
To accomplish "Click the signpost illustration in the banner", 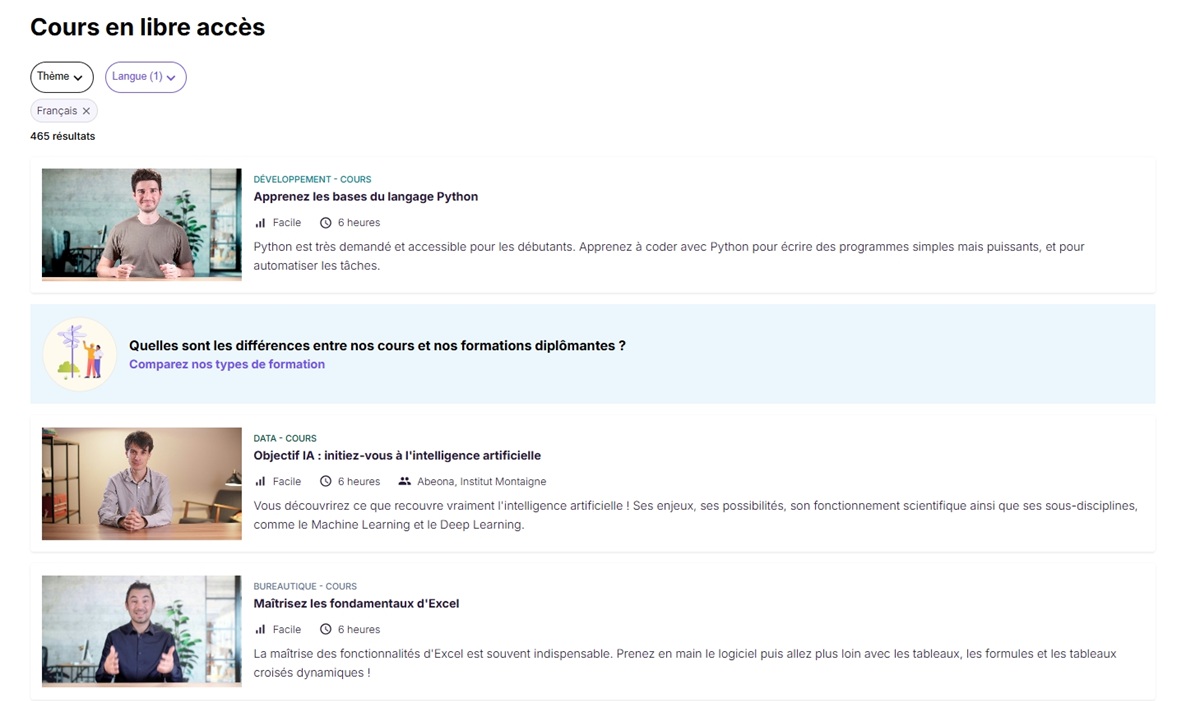I will pyautogui.click(x=80, y=354).
